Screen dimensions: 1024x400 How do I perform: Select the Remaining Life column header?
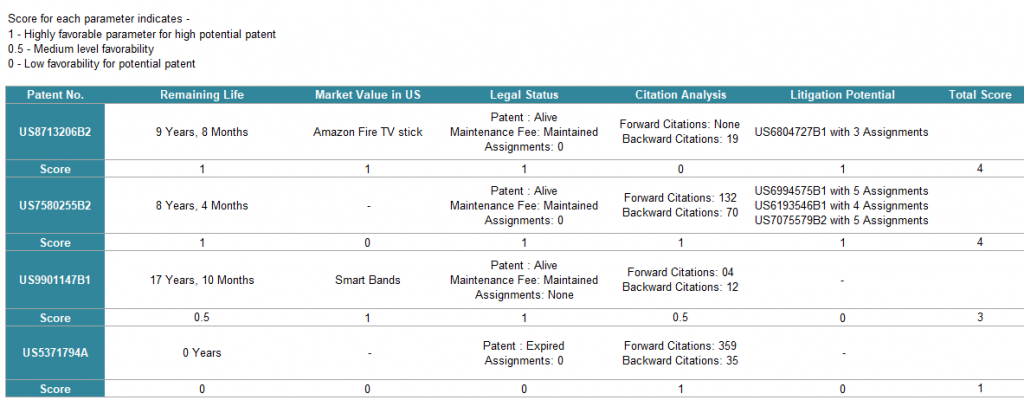pyautogui.click(x=202, y=95)
